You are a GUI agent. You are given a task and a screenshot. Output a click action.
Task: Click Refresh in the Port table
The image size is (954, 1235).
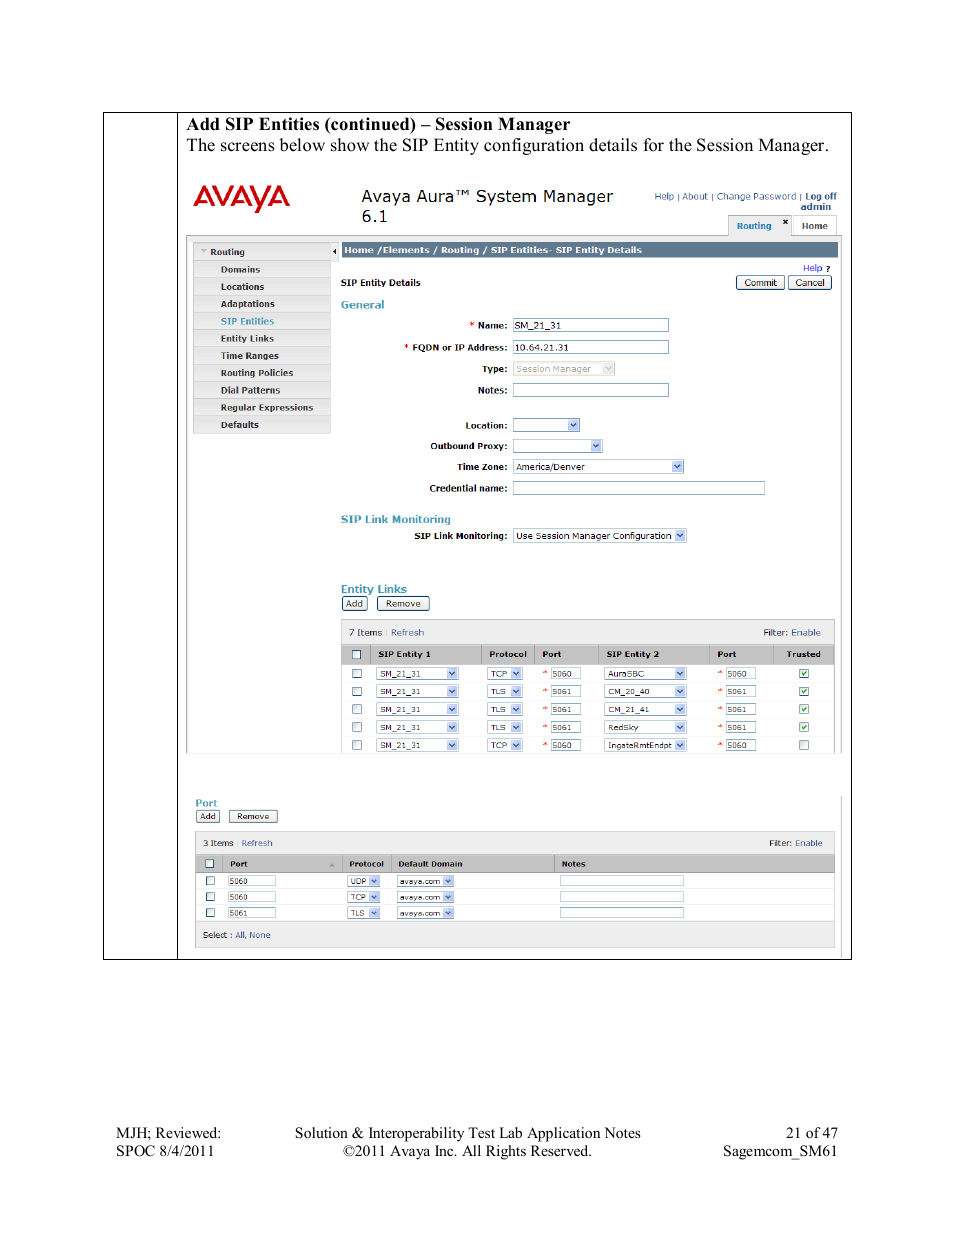pyautogui.click(x=257, y=844)
